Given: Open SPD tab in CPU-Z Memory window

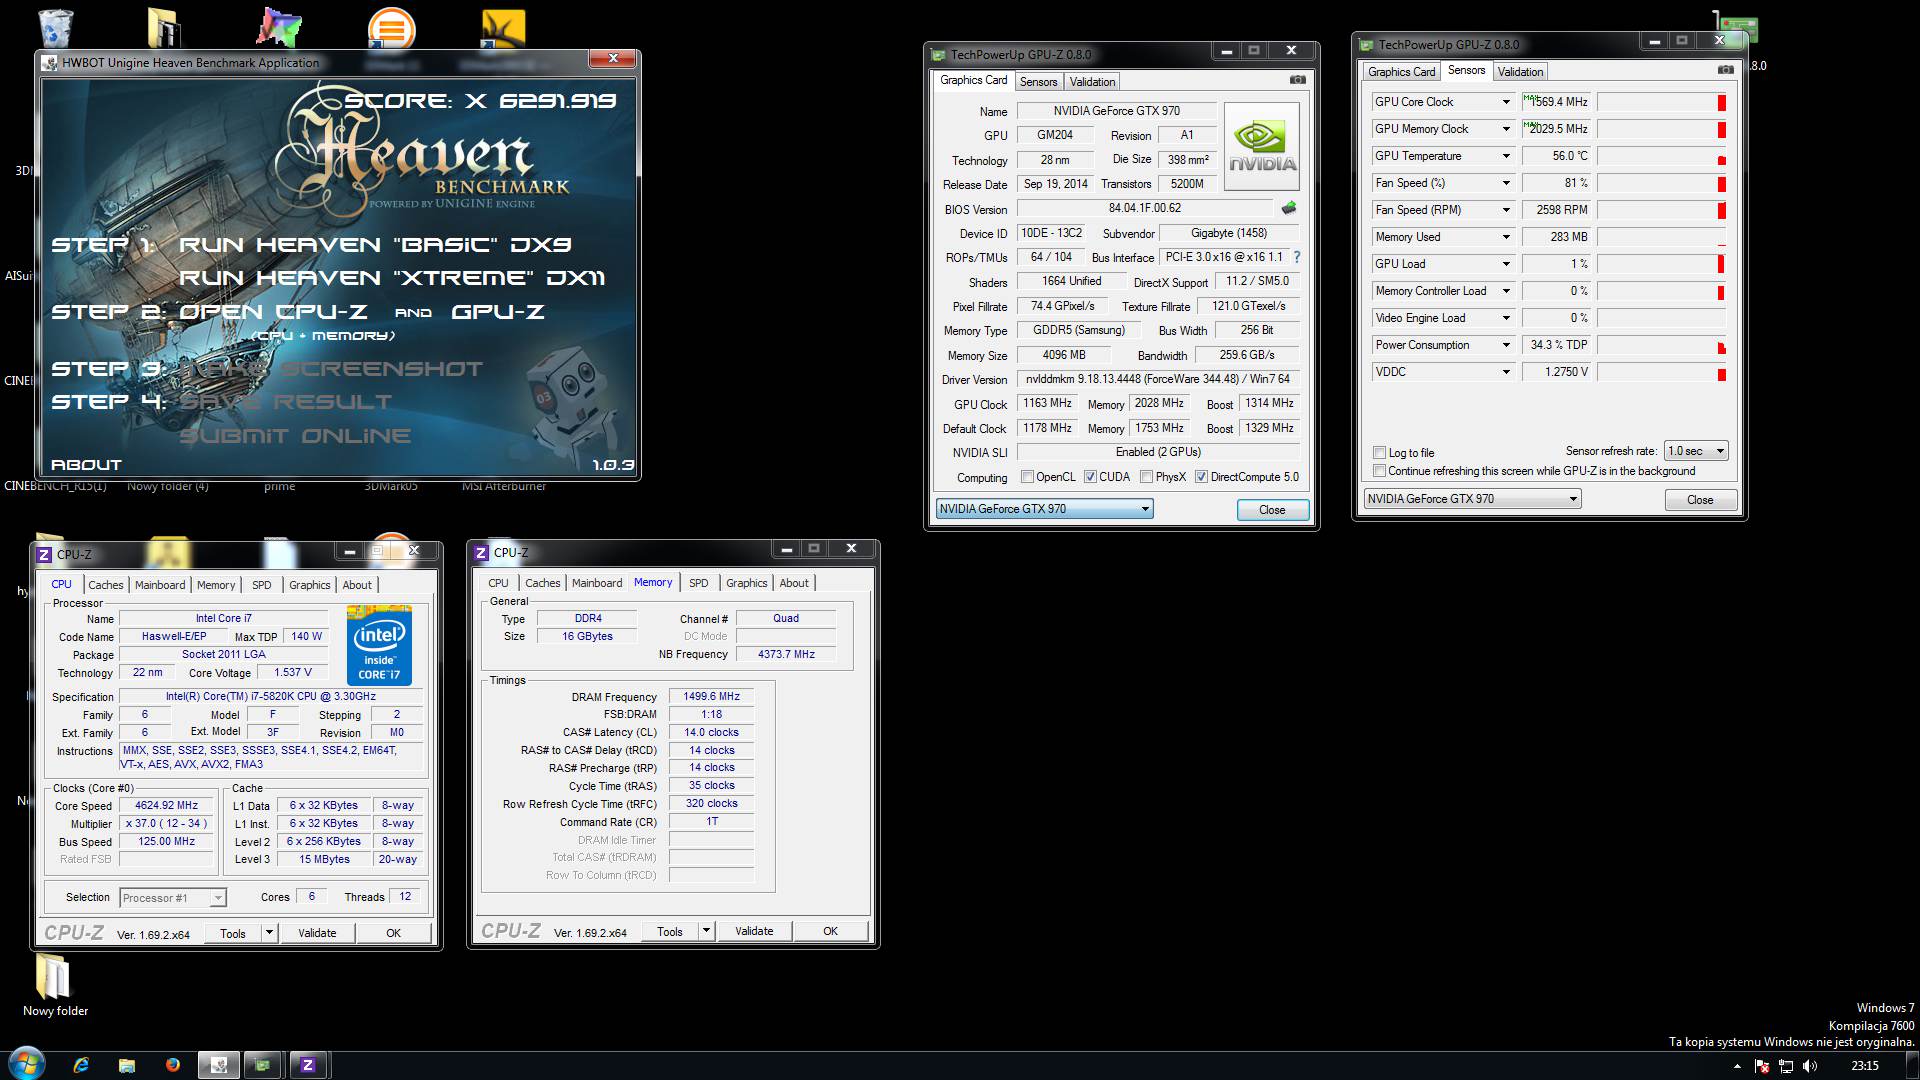Looking at the screenshot, I should tap(698, 583).
